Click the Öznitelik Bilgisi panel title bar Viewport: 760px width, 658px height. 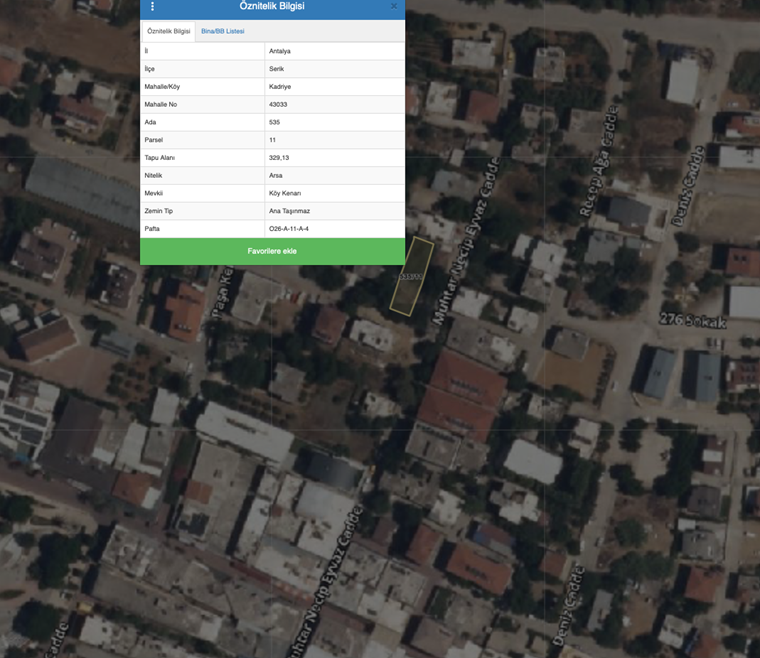(x=272, y=6)
